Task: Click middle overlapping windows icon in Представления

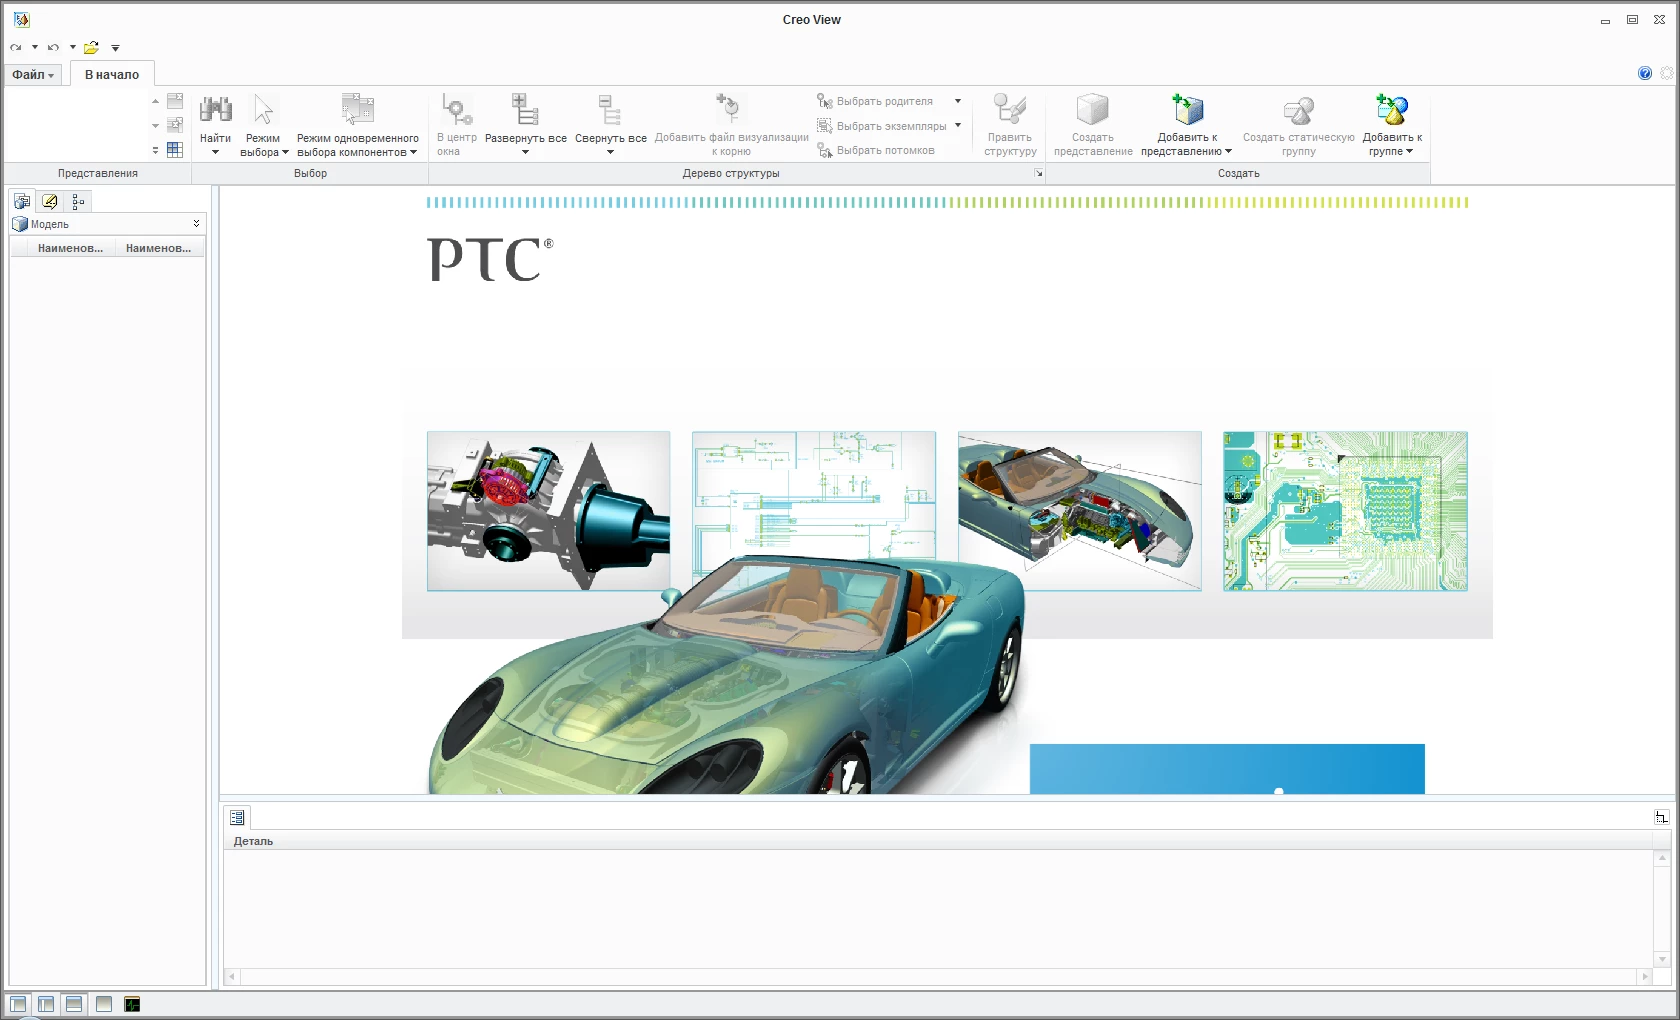Action: (175, 125)
